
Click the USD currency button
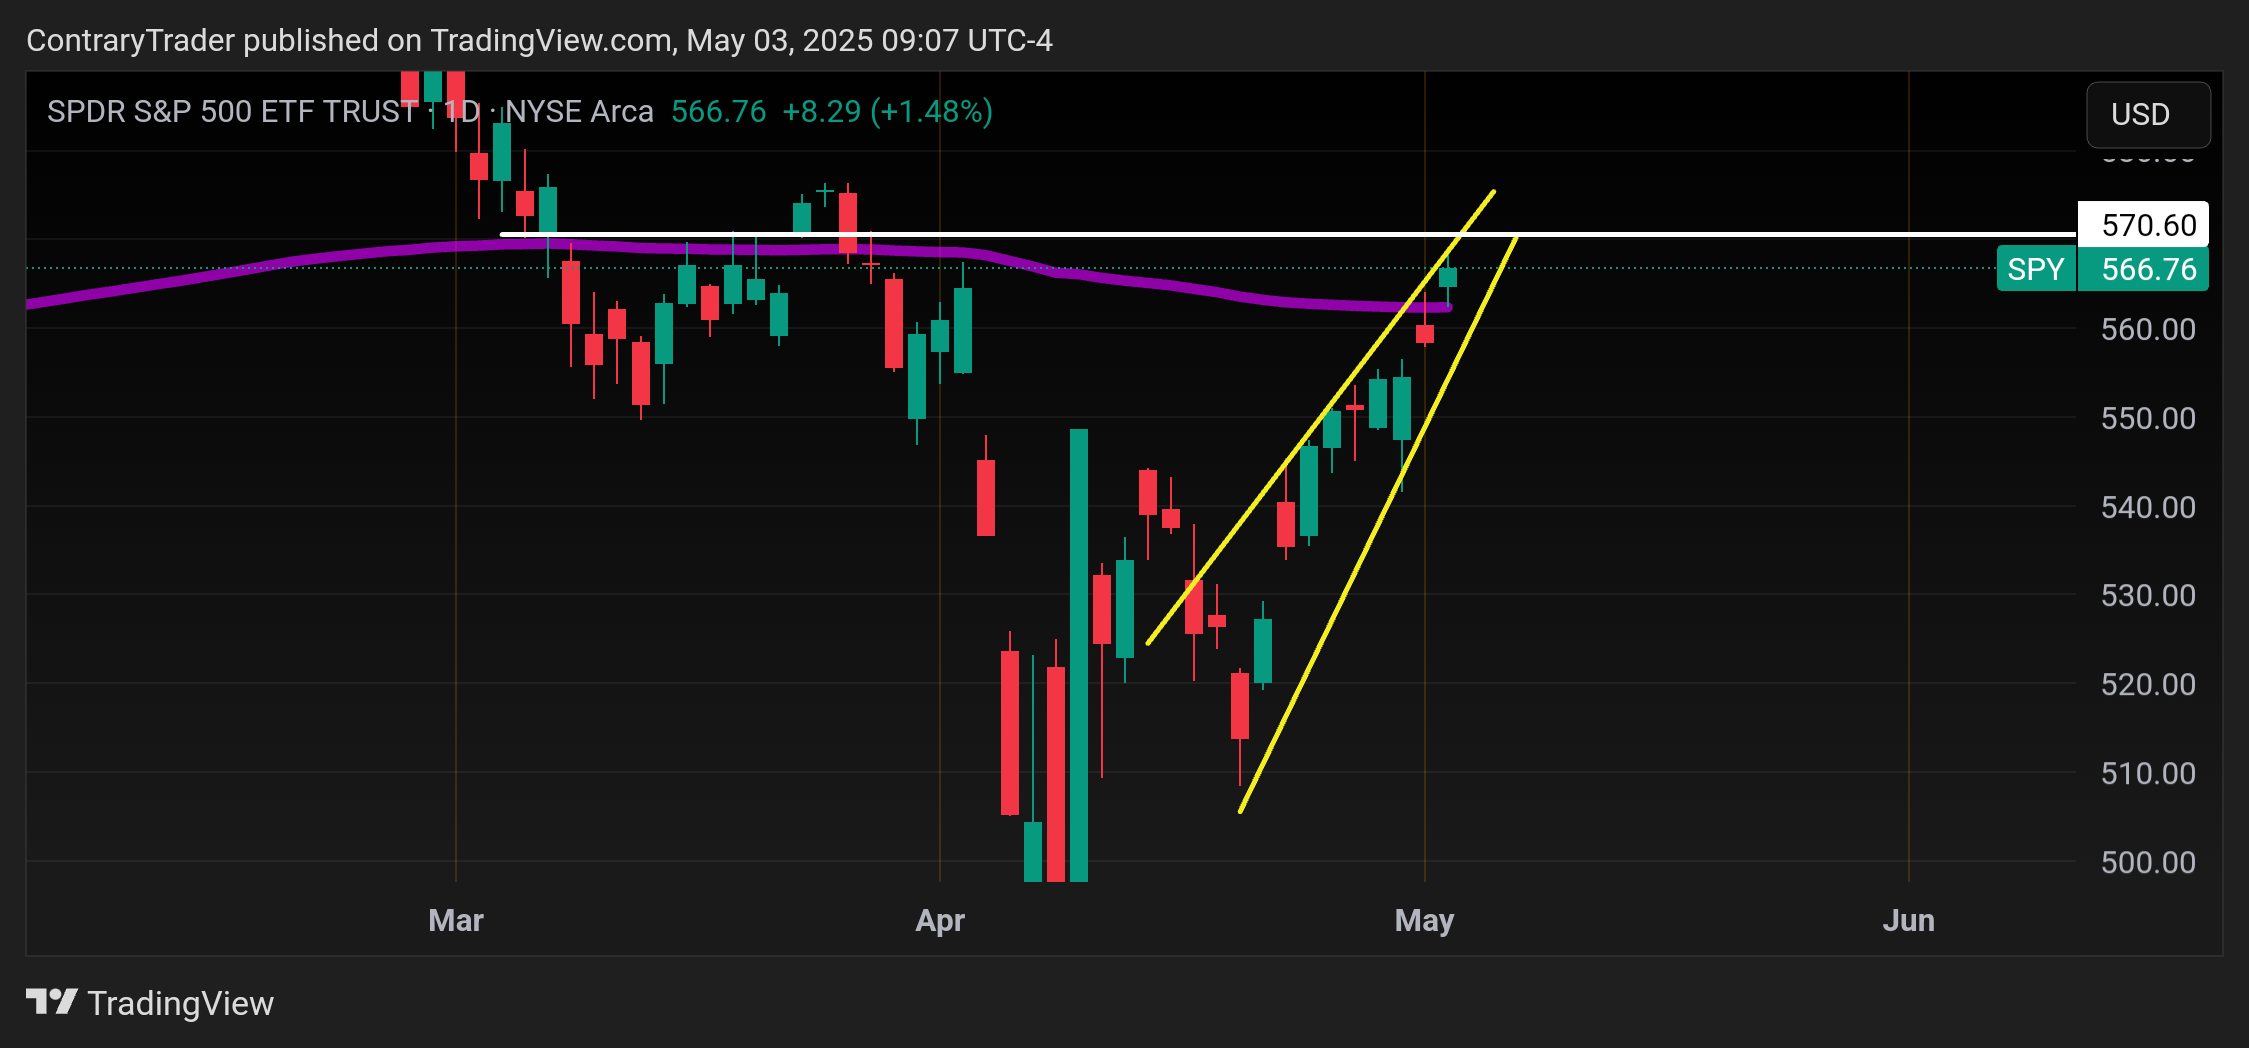coord(2148,115)
